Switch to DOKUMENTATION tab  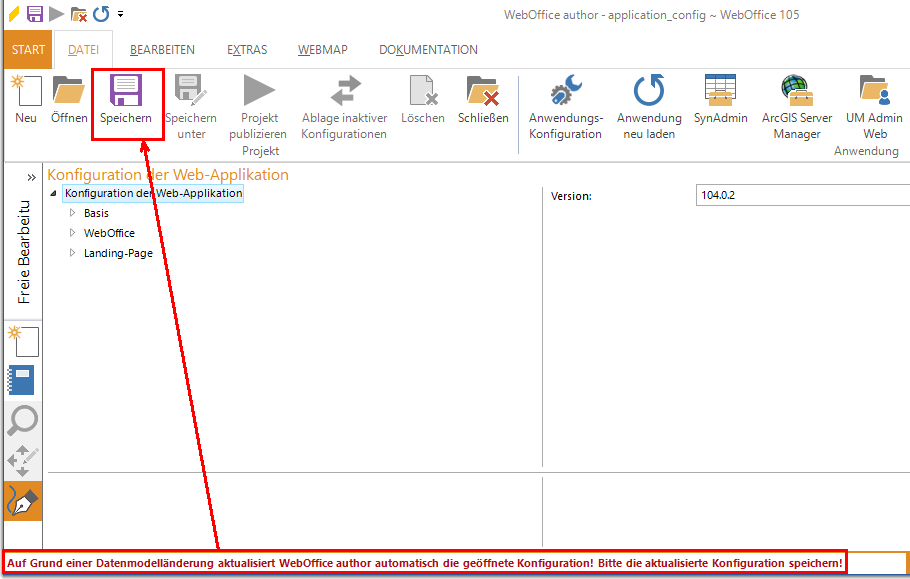(428, 50)
